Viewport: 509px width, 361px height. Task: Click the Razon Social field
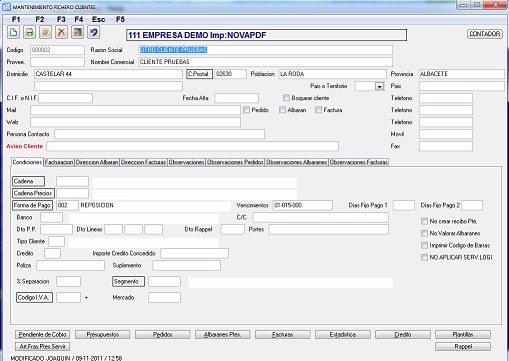pos(265,50)
